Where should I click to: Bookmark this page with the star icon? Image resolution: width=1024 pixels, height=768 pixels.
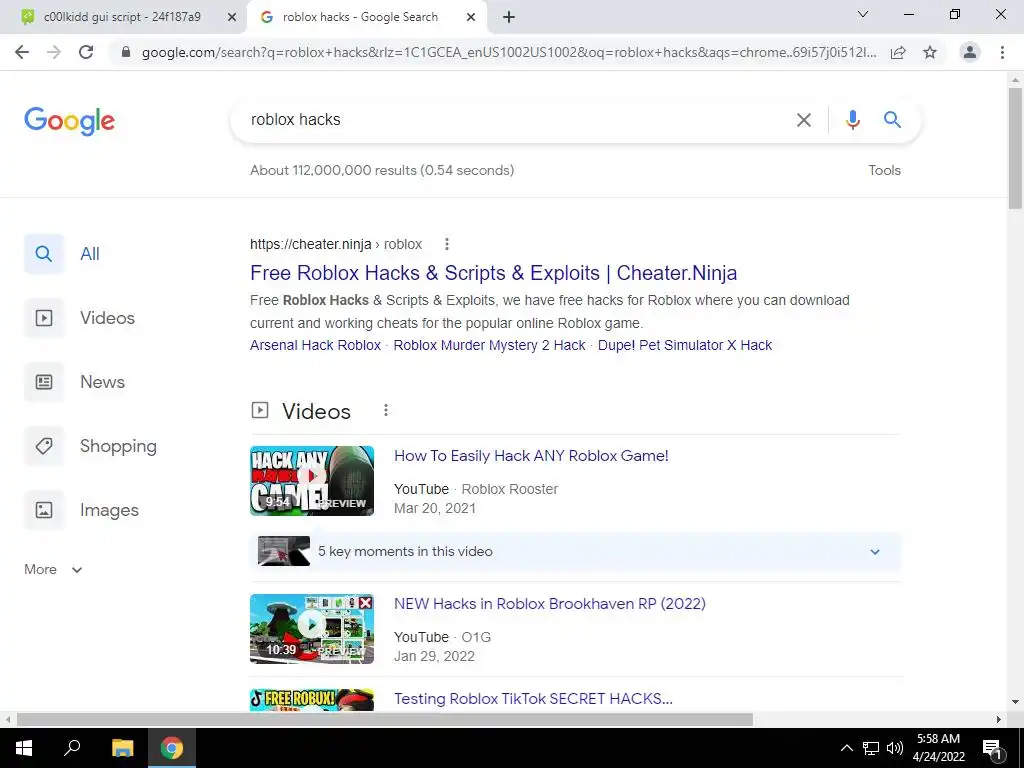coord(930,52)
